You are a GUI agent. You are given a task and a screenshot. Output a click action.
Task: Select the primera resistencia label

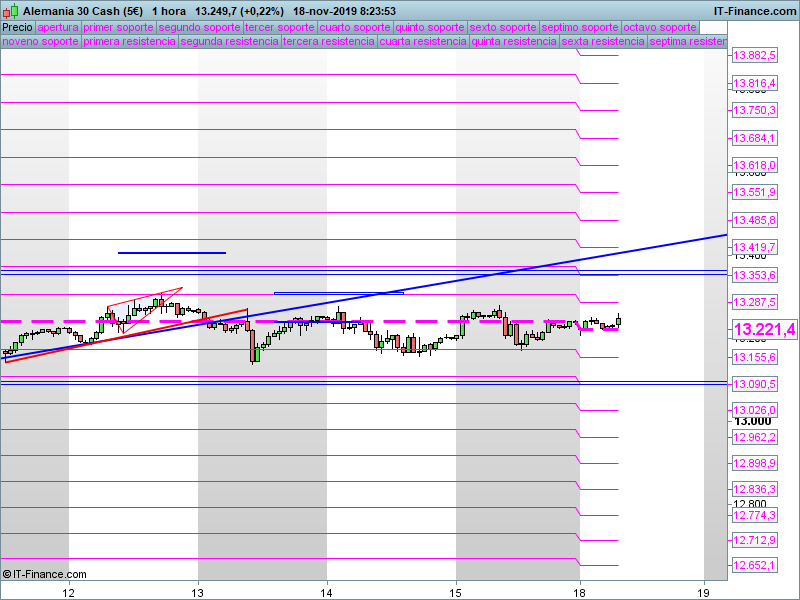coord(129,42)
